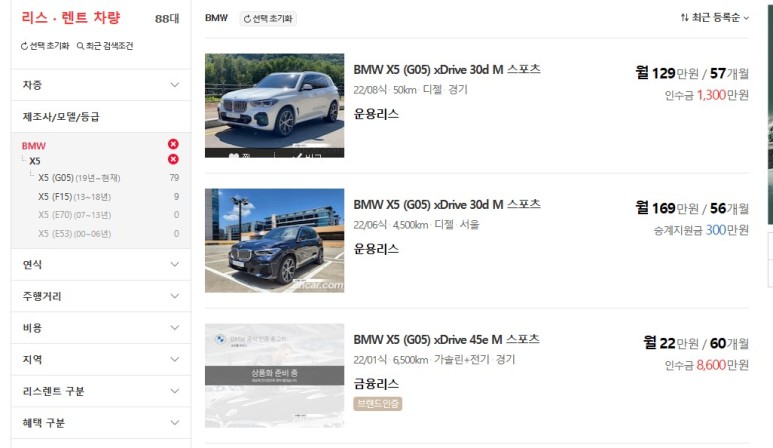Expand the 비용 filter section
The image size is (773, 448).
pos(101,328)
